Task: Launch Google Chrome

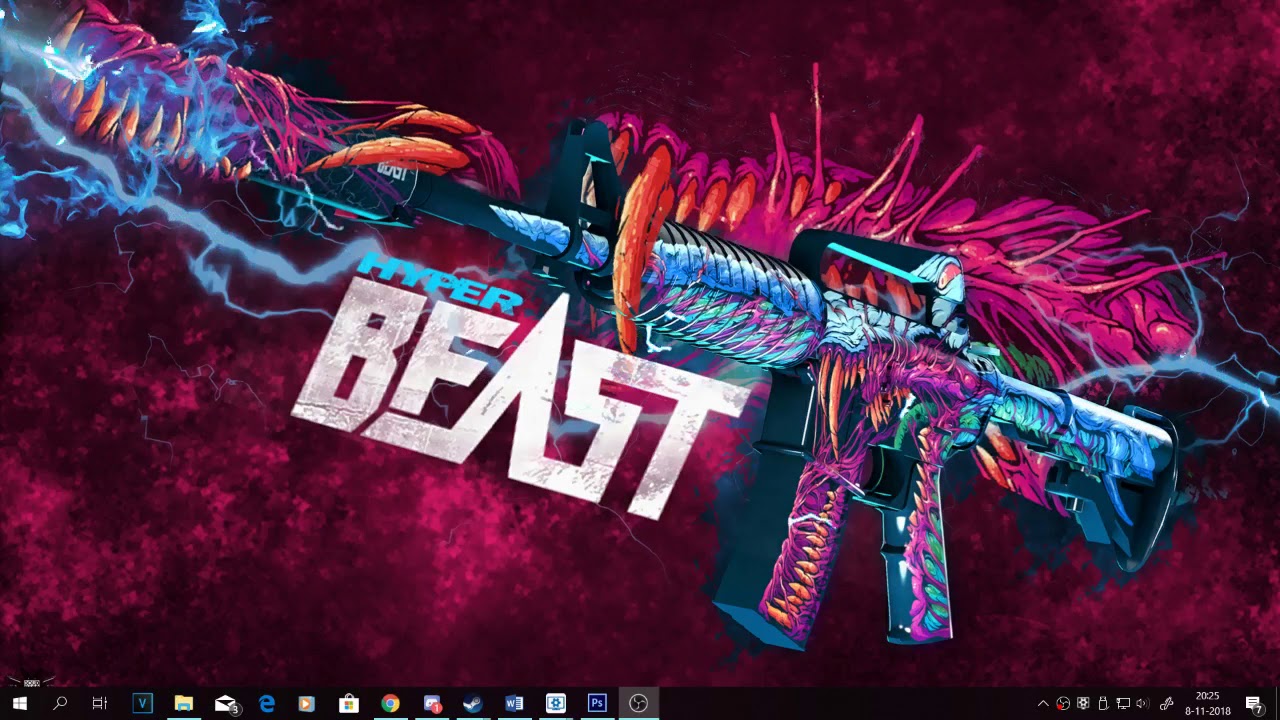Action: (392, 702)
